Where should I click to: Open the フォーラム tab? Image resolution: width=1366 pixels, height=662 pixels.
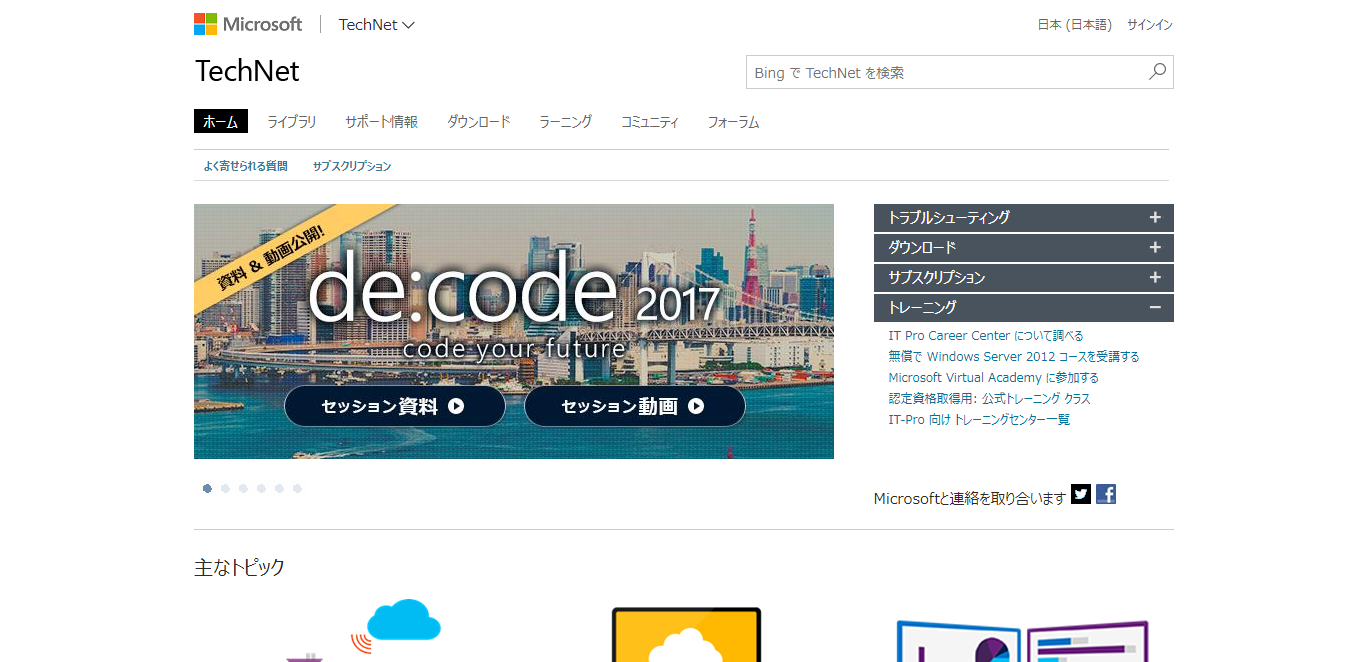(x=734, y=122)
